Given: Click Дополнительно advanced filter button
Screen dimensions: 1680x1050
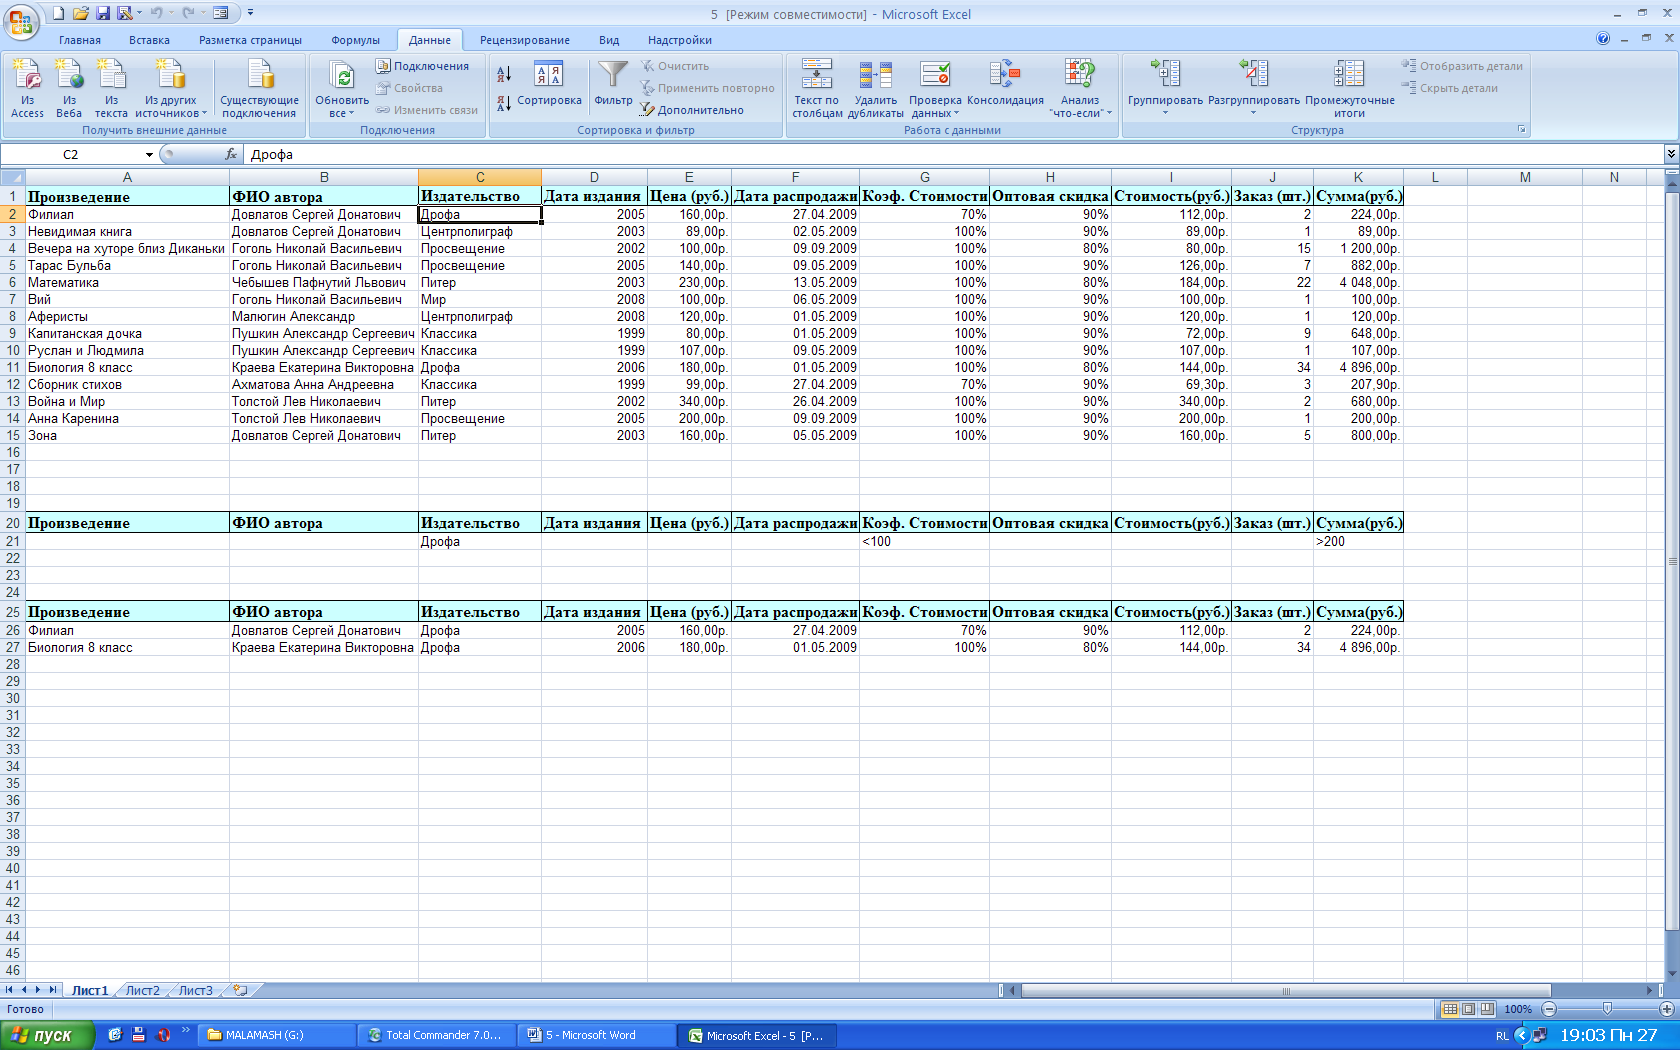Looking at the screenshot, I should coord(699,110).
